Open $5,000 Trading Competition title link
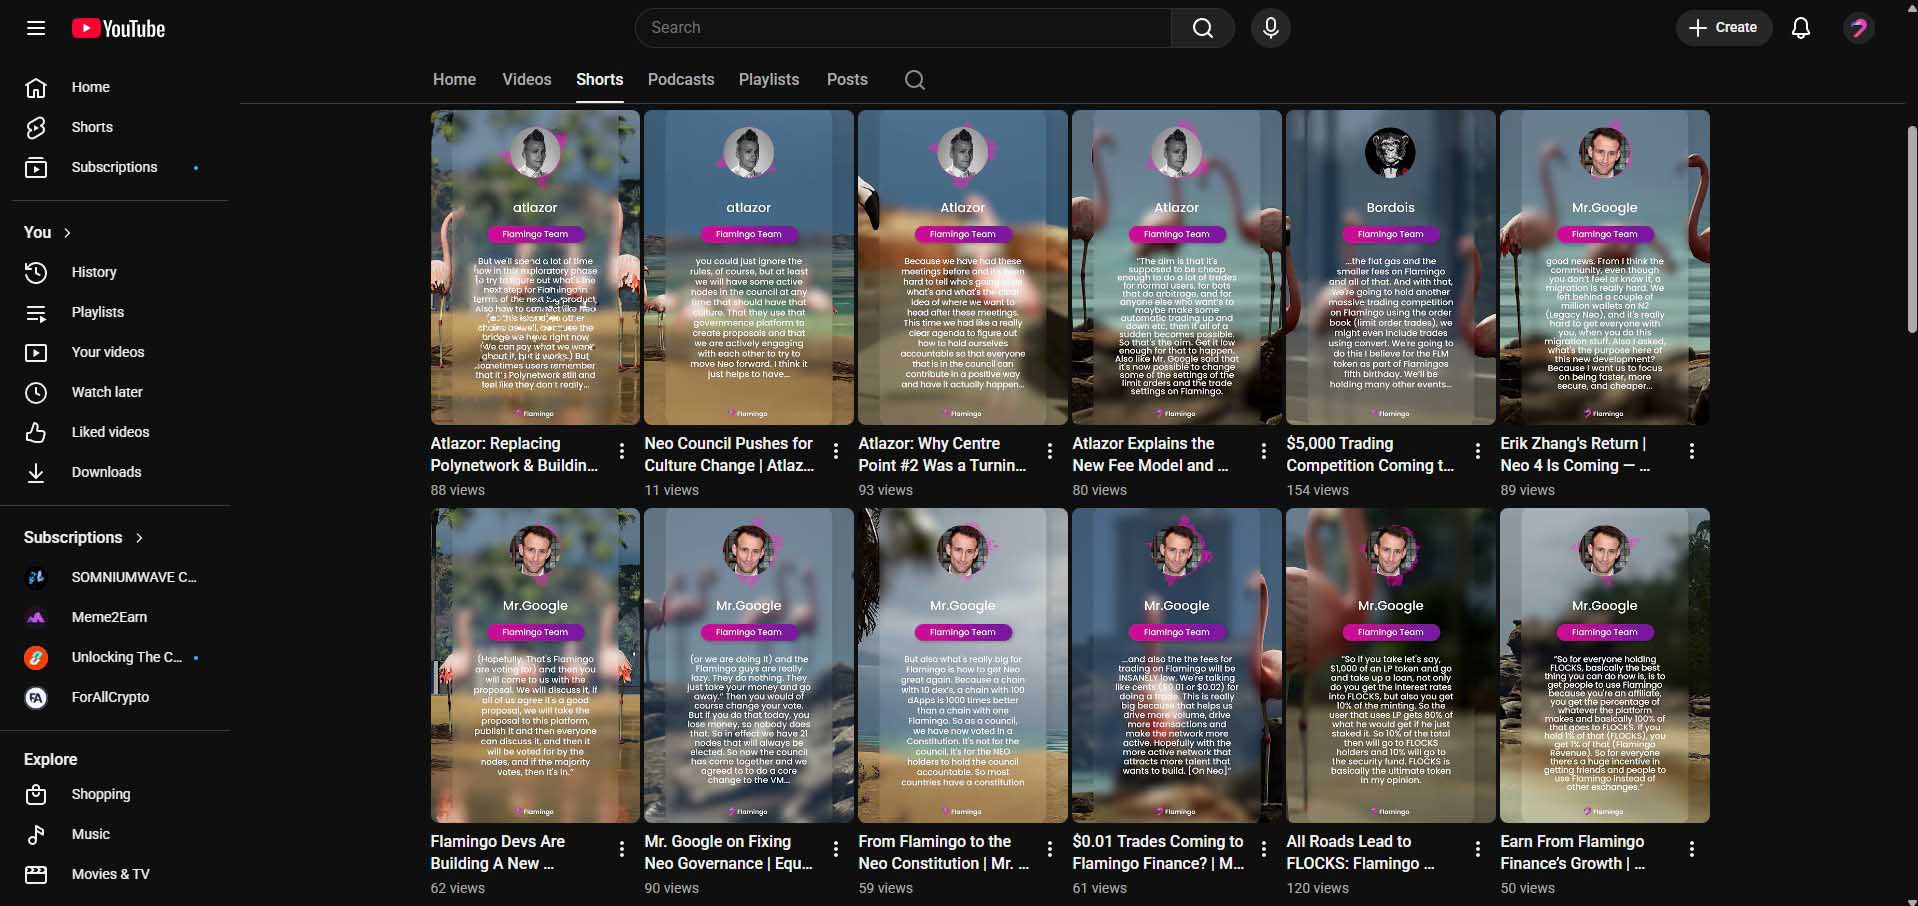Screen dimensions: 1918x906 tap(1371, 455)
